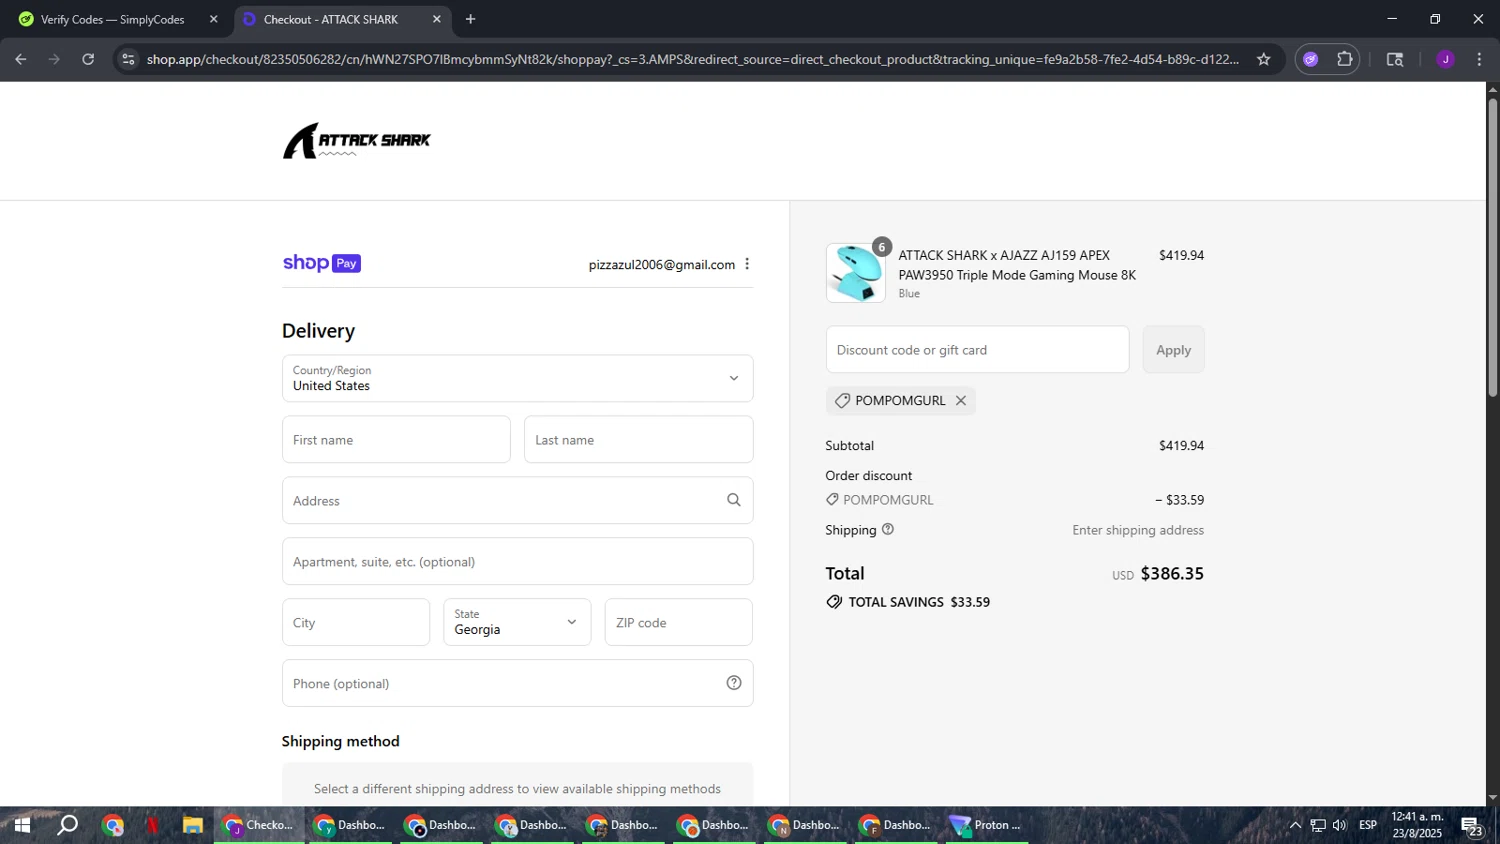Remove the POMPOMGURL discount code tag
Screen dimensions: 1500x844
click(x=961, y=400)
